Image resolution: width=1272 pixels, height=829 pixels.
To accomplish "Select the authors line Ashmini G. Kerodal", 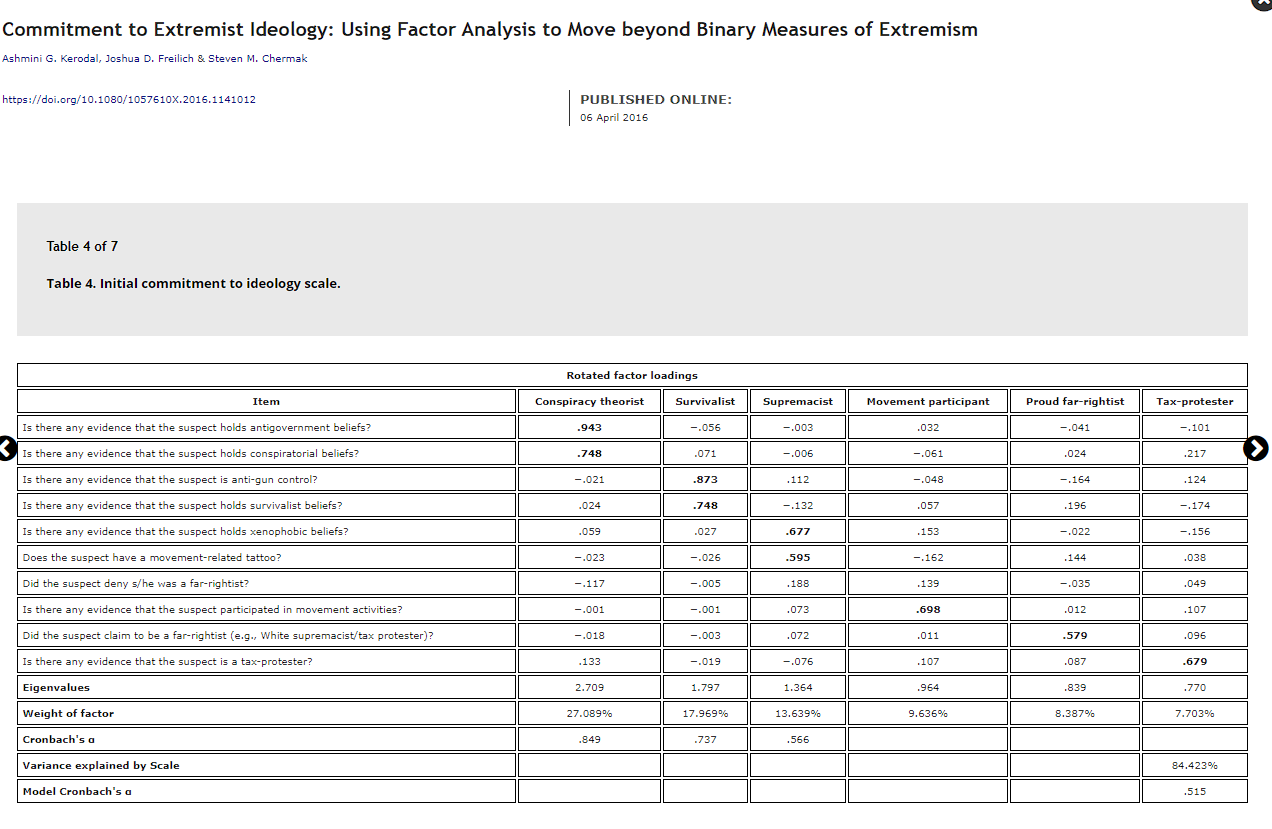I will (x=155, y=58).
